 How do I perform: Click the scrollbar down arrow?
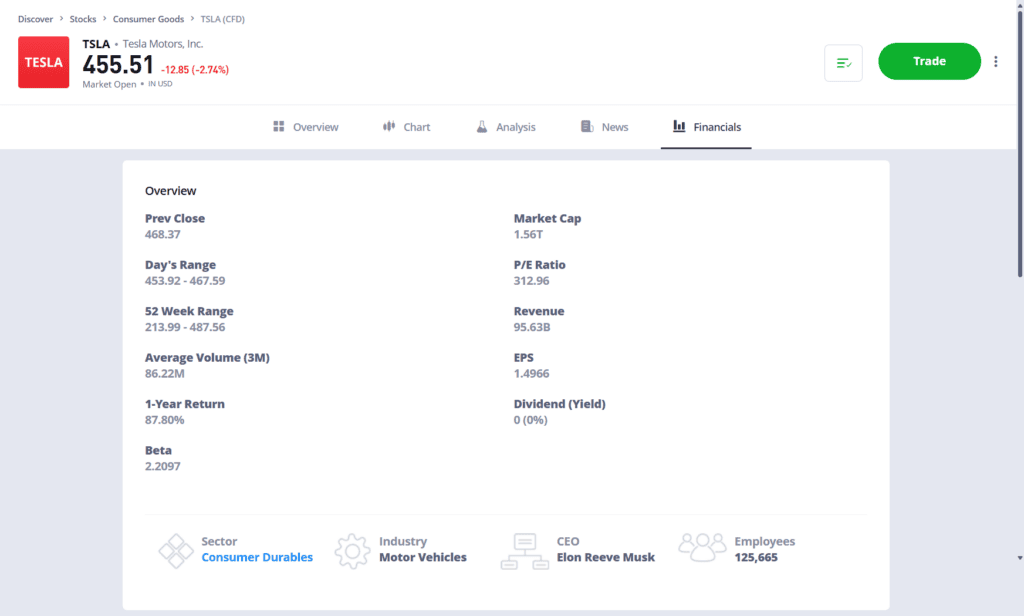pos(1019,558)
